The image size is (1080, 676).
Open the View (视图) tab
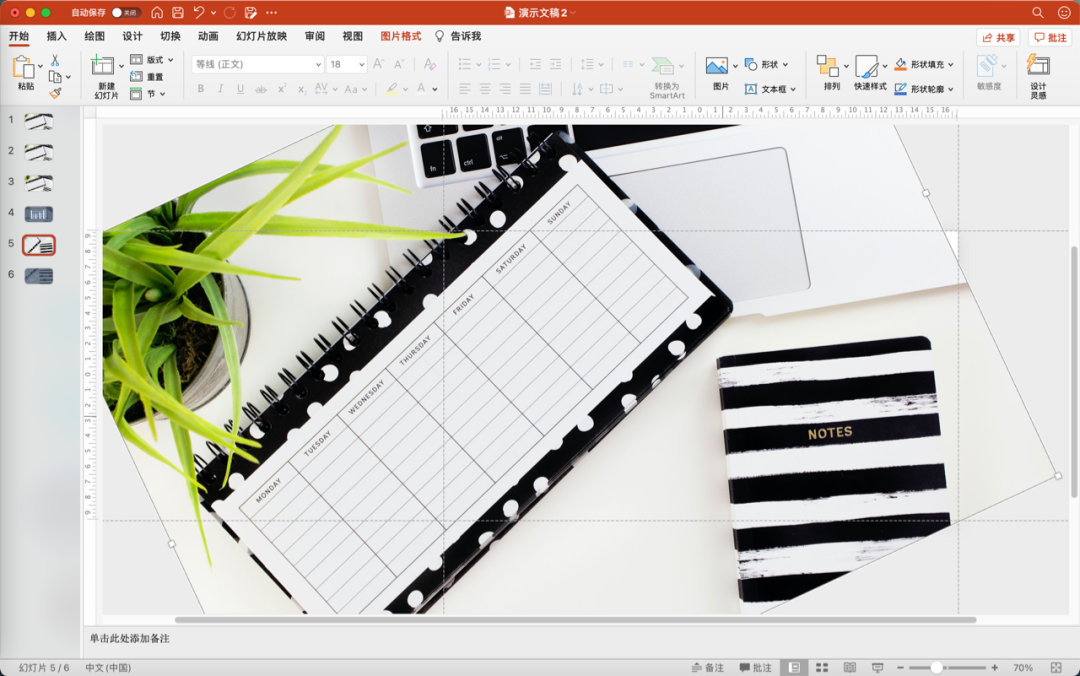[x=353, y=36]
